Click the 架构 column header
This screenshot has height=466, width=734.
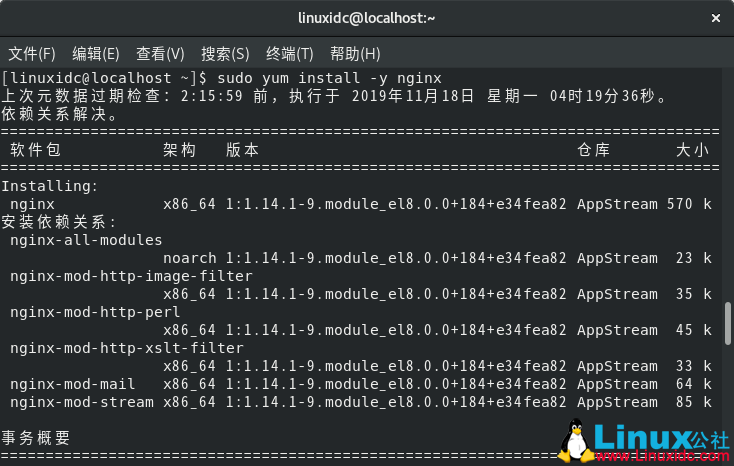[180, 150]
